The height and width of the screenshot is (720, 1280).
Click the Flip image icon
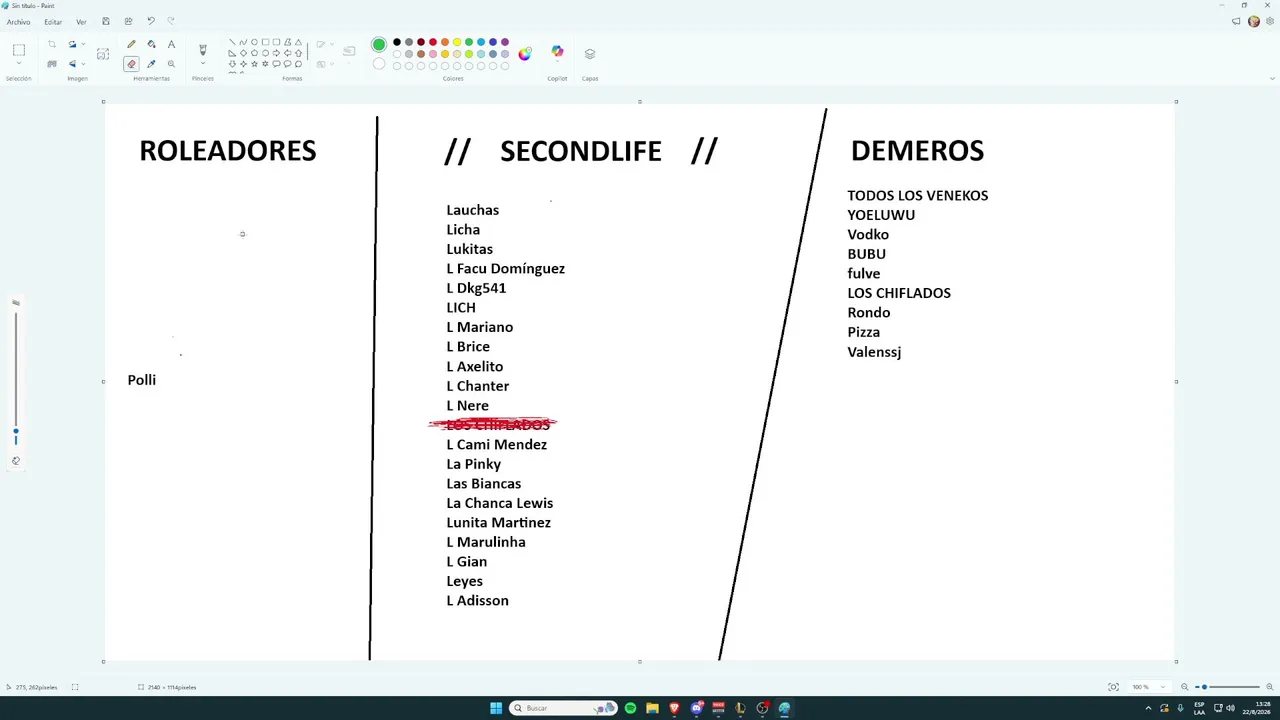72,64
